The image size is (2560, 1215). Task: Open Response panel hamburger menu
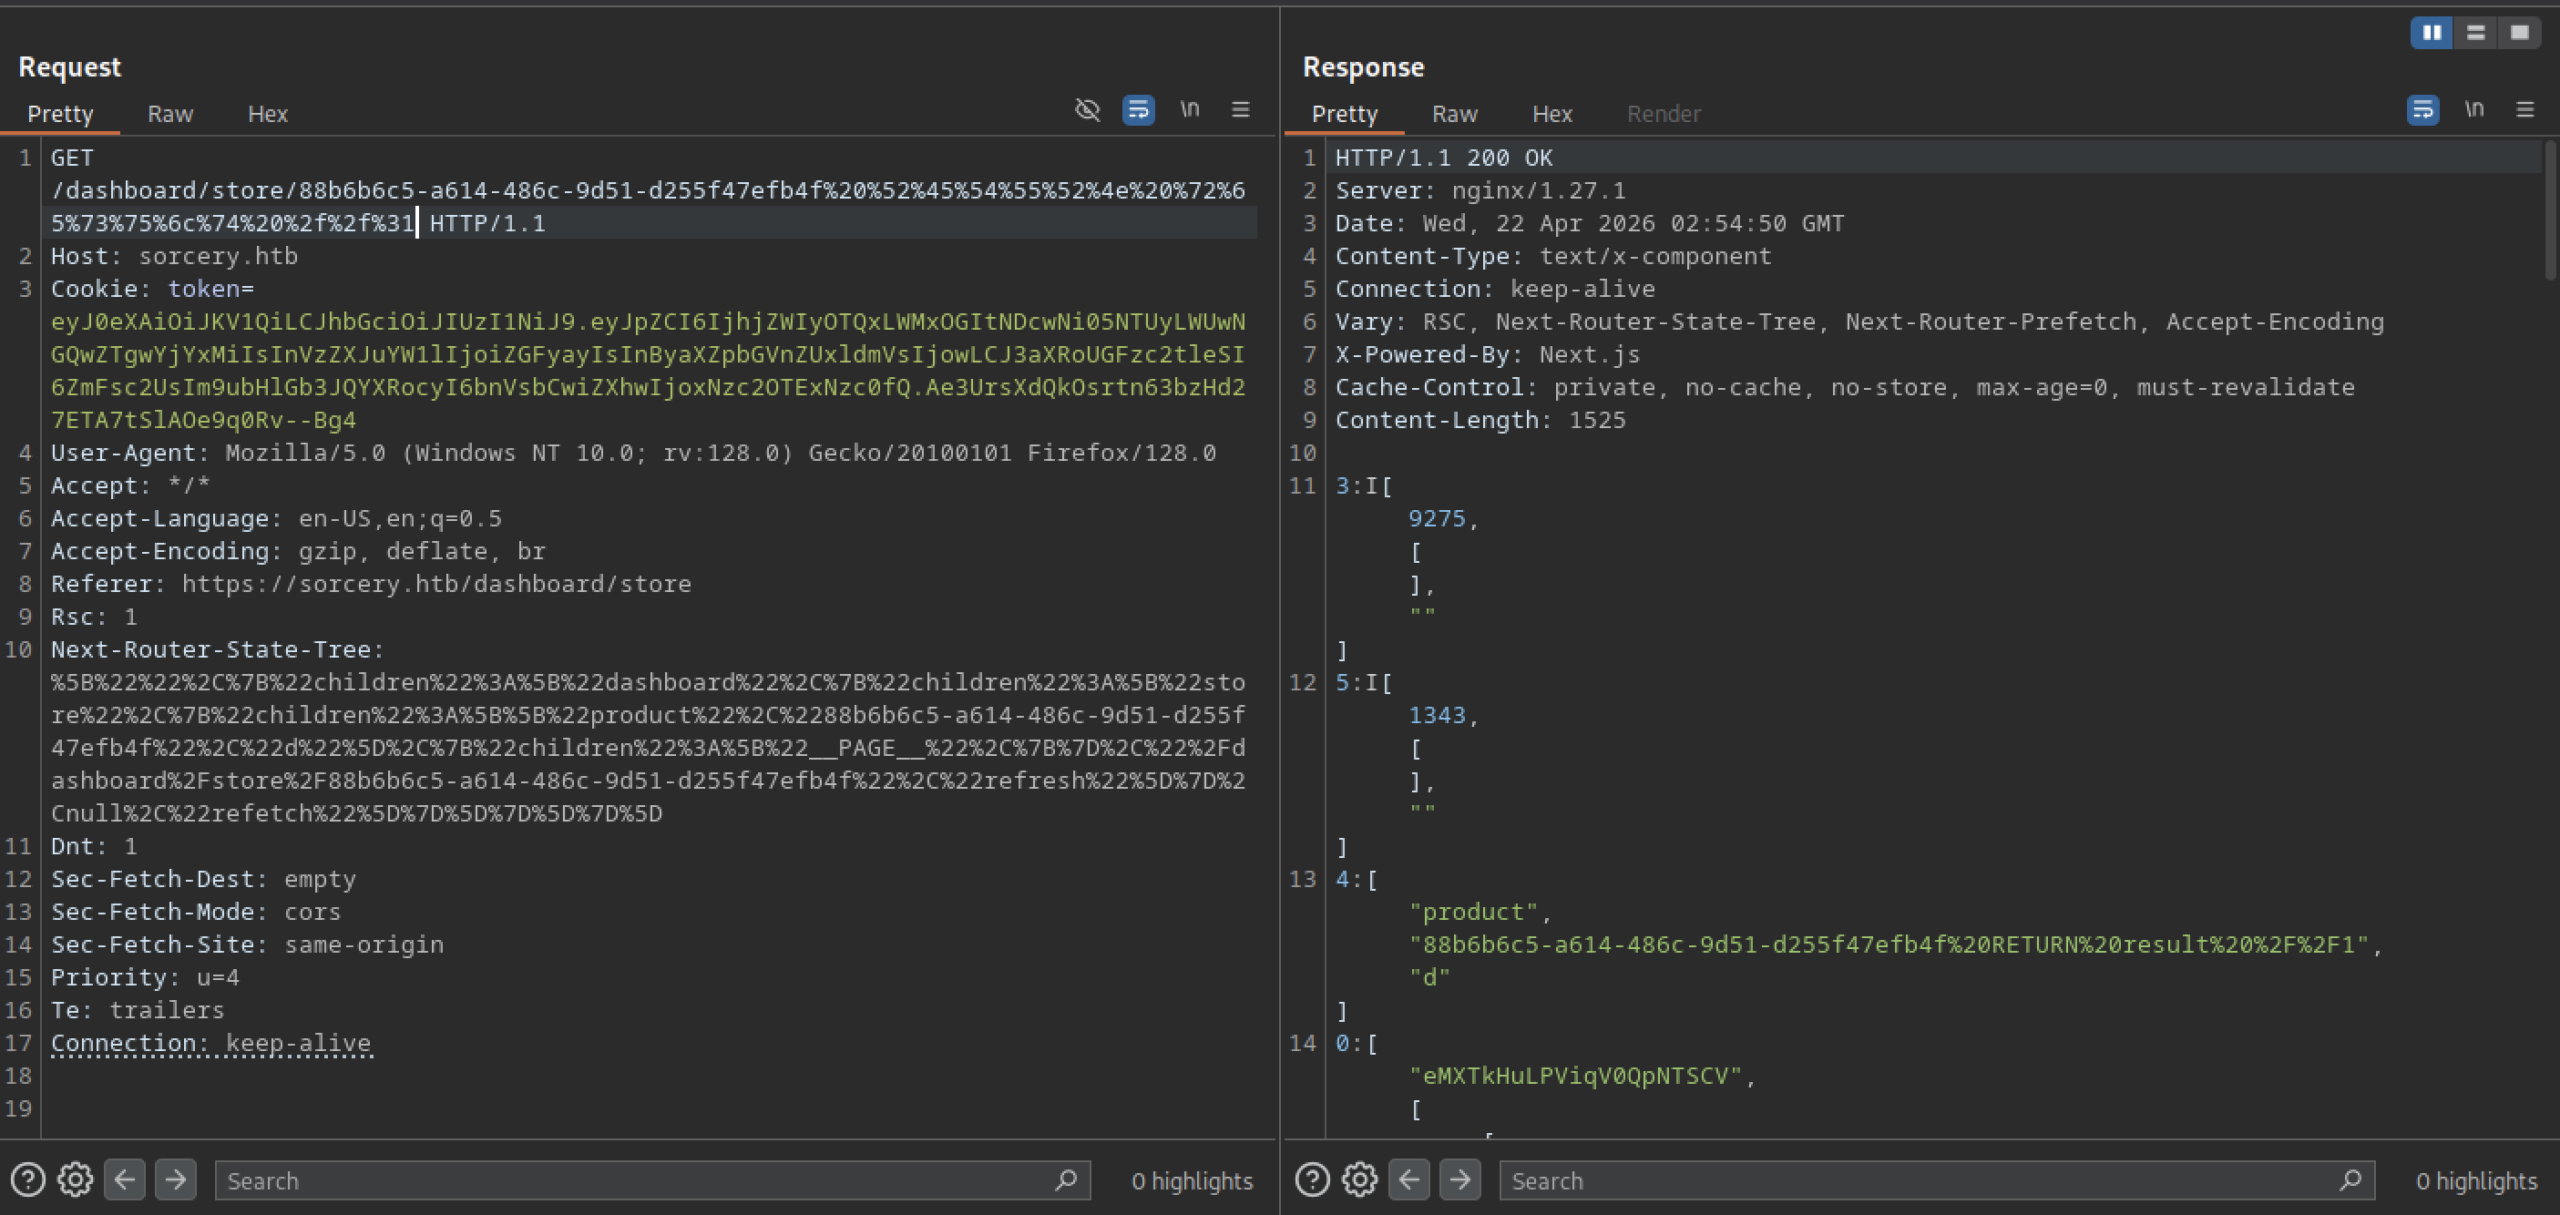coord(2524,110)
